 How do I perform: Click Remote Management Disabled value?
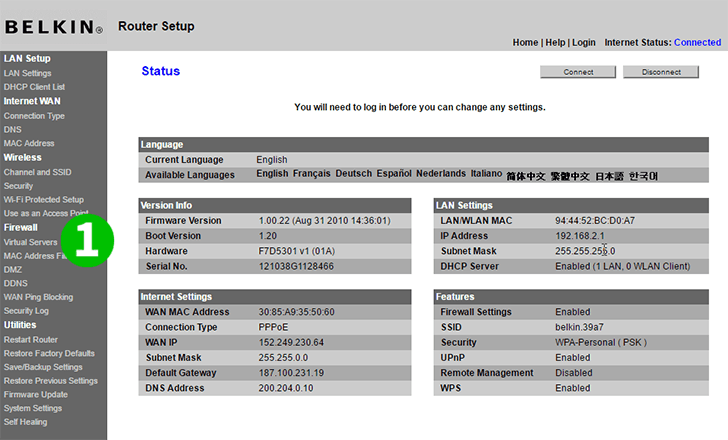pyautogui.click(x=574, y=373)
